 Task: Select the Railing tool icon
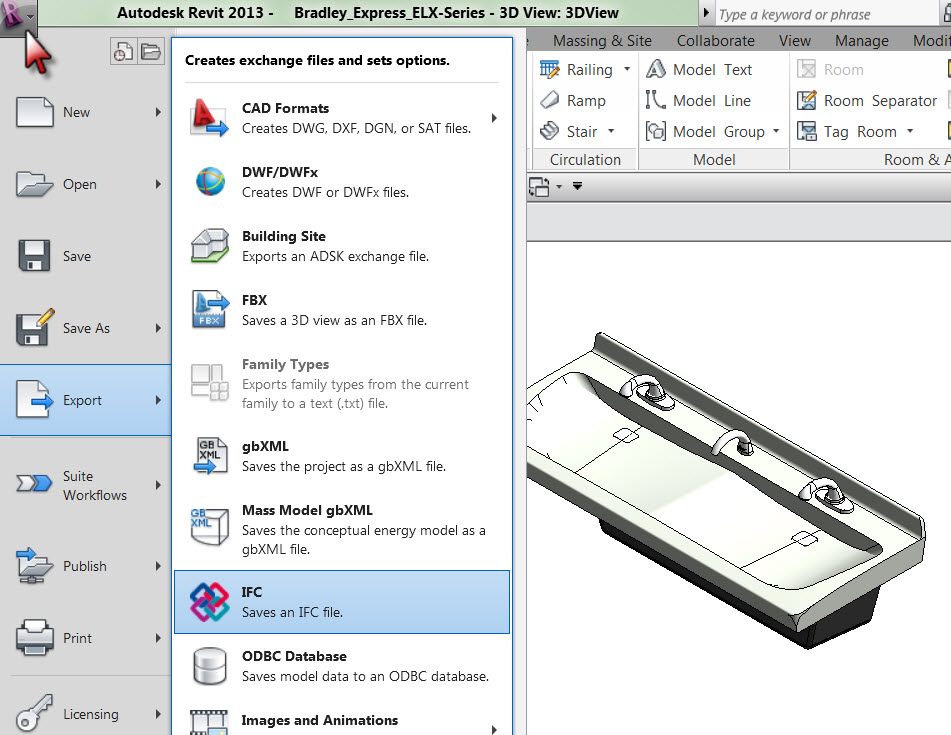point(549,70)
